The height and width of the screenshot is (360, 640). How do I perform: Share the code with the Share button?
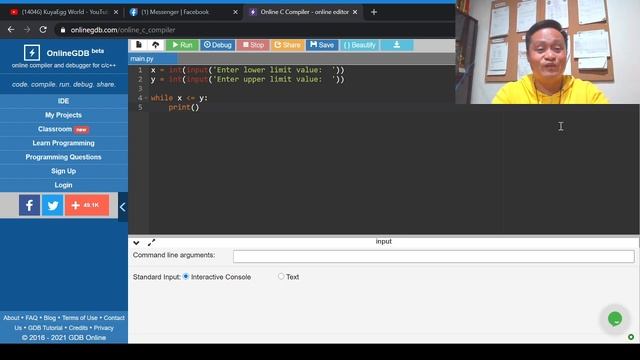(287, 45)
